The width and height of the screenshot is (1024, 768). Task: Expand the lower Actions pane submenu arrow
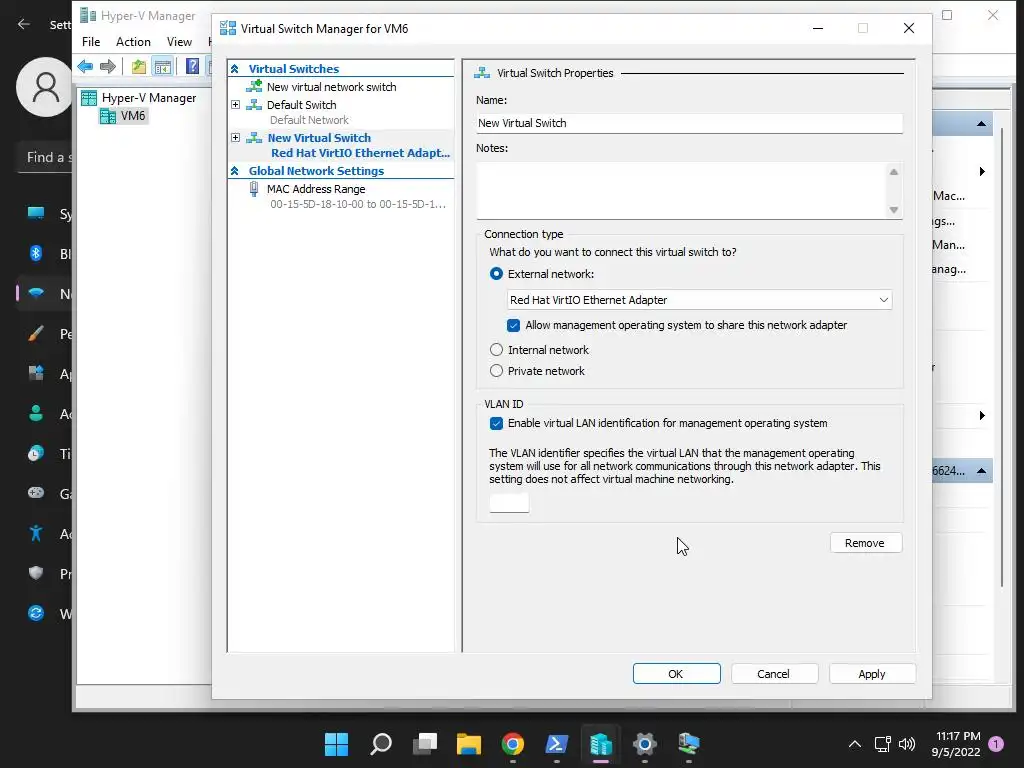click(x=982, y=415)
